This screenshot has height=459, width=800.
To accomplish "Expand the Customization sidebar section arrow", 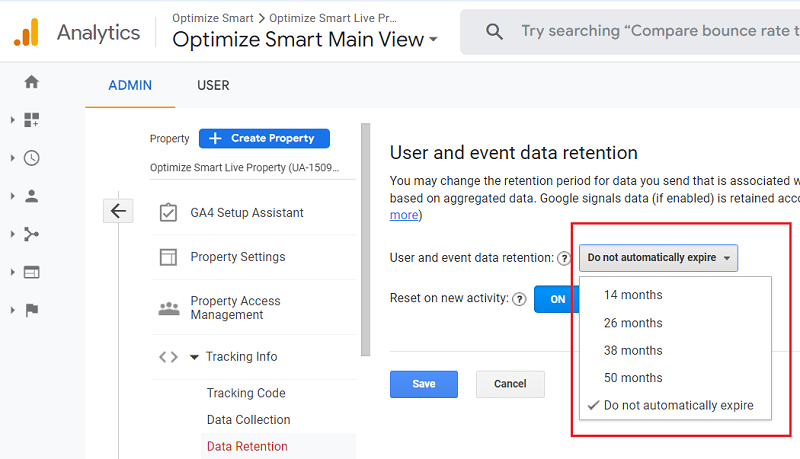I will 12,120.
